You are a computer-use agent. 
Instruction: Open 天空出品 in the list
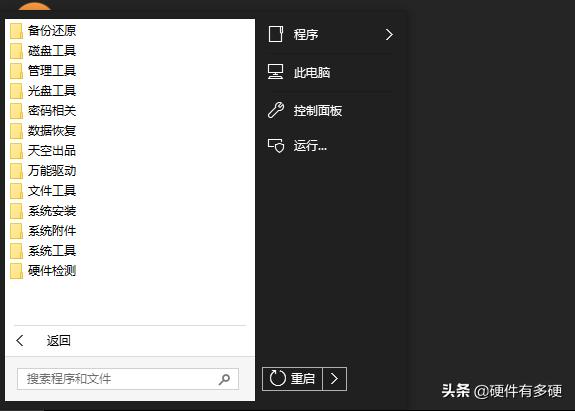[52, 151]
